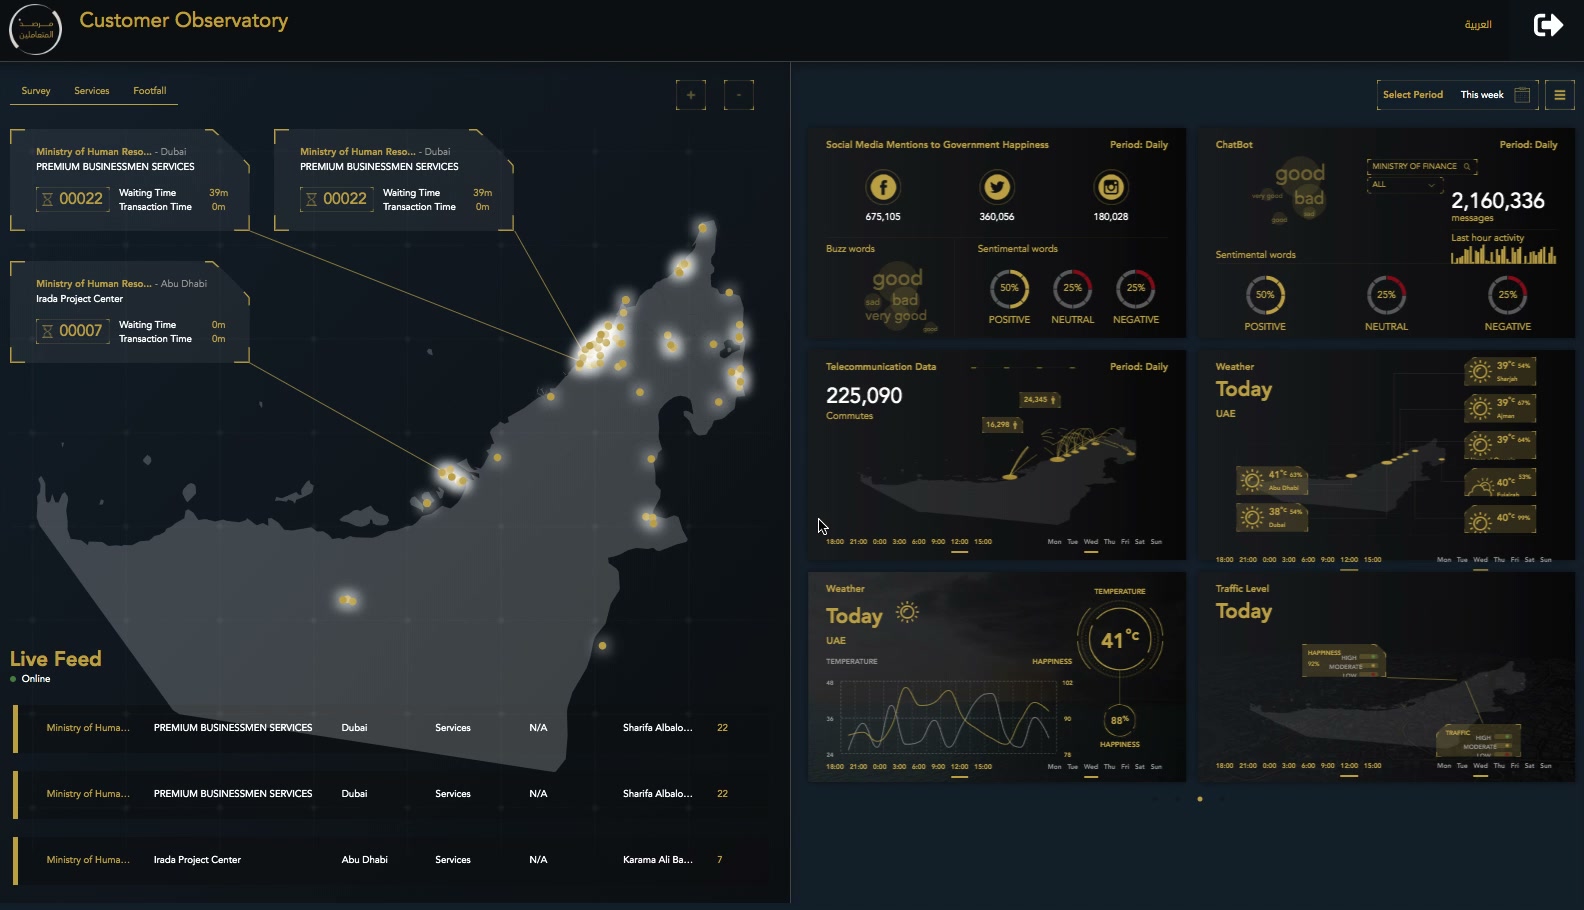Select the Footfall tab
The width and height of the screenshot is (1584, 910).
pos(150,91)
